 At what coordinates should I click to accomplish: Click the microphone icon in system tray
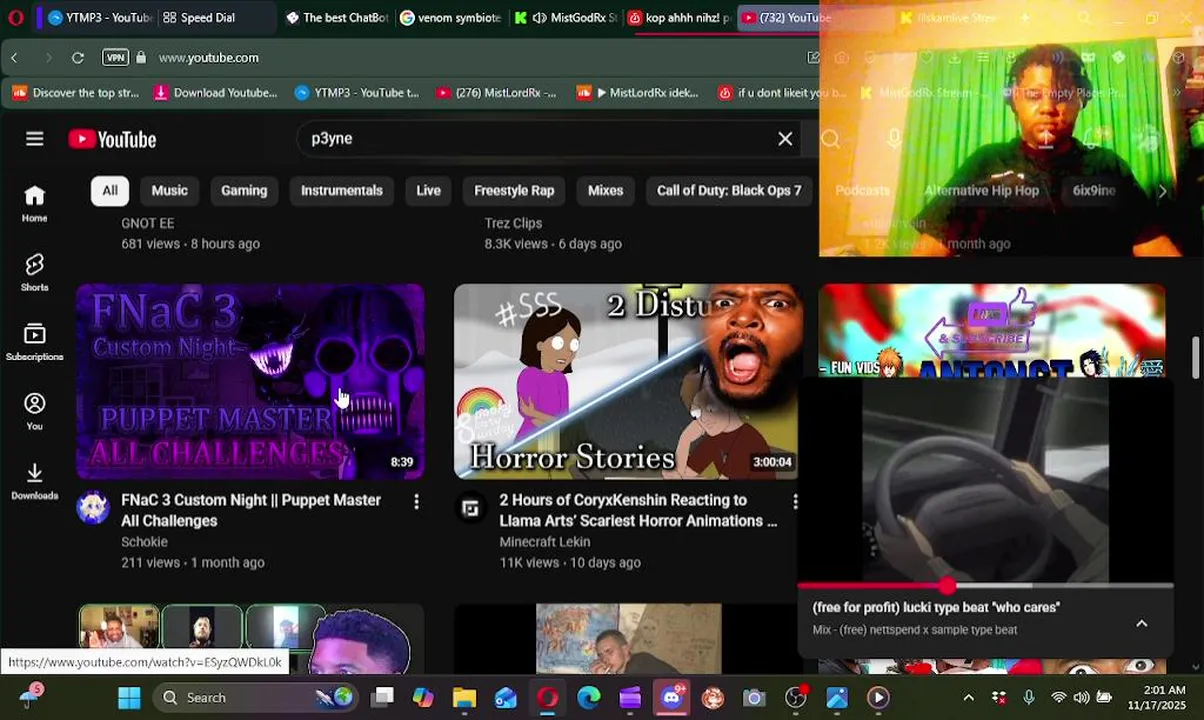tap(1029, 697)
